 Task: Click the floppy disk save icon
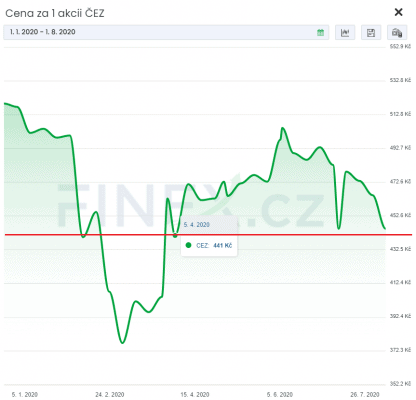[371, 32]
